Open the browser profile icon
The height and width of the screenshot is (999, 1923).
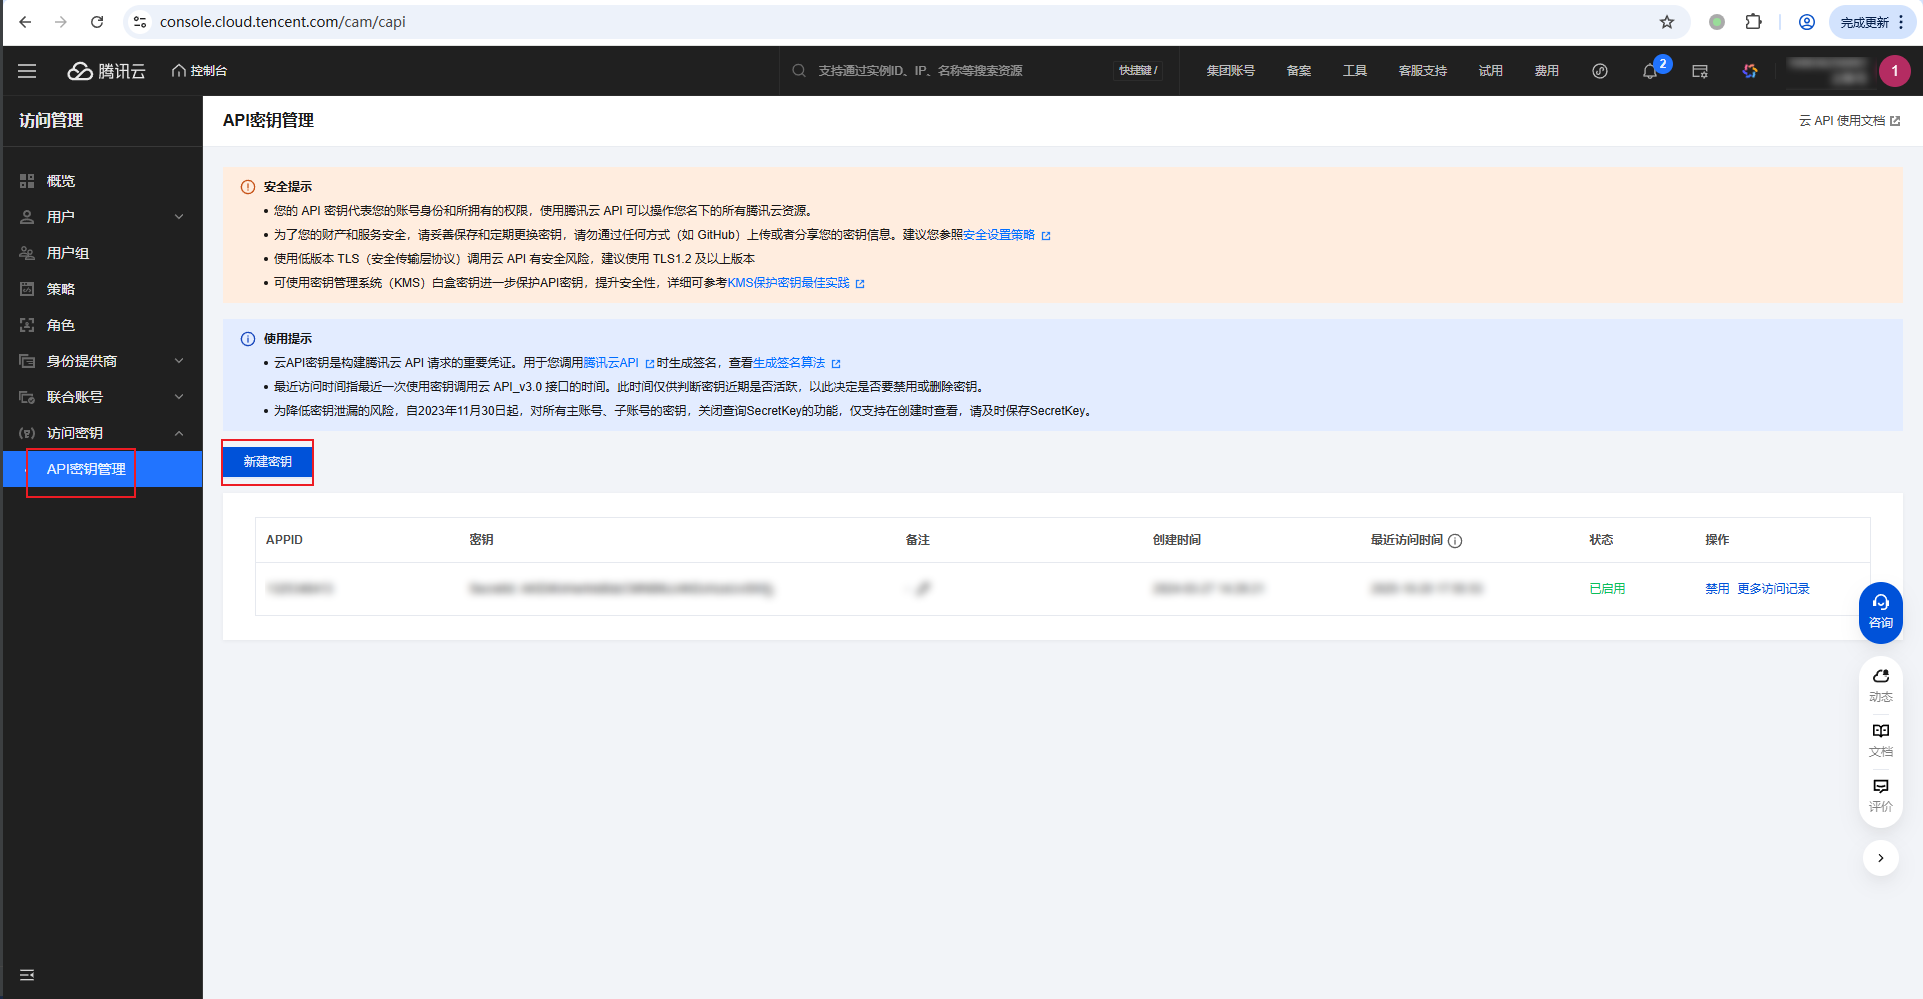(x=1807, y=22)
